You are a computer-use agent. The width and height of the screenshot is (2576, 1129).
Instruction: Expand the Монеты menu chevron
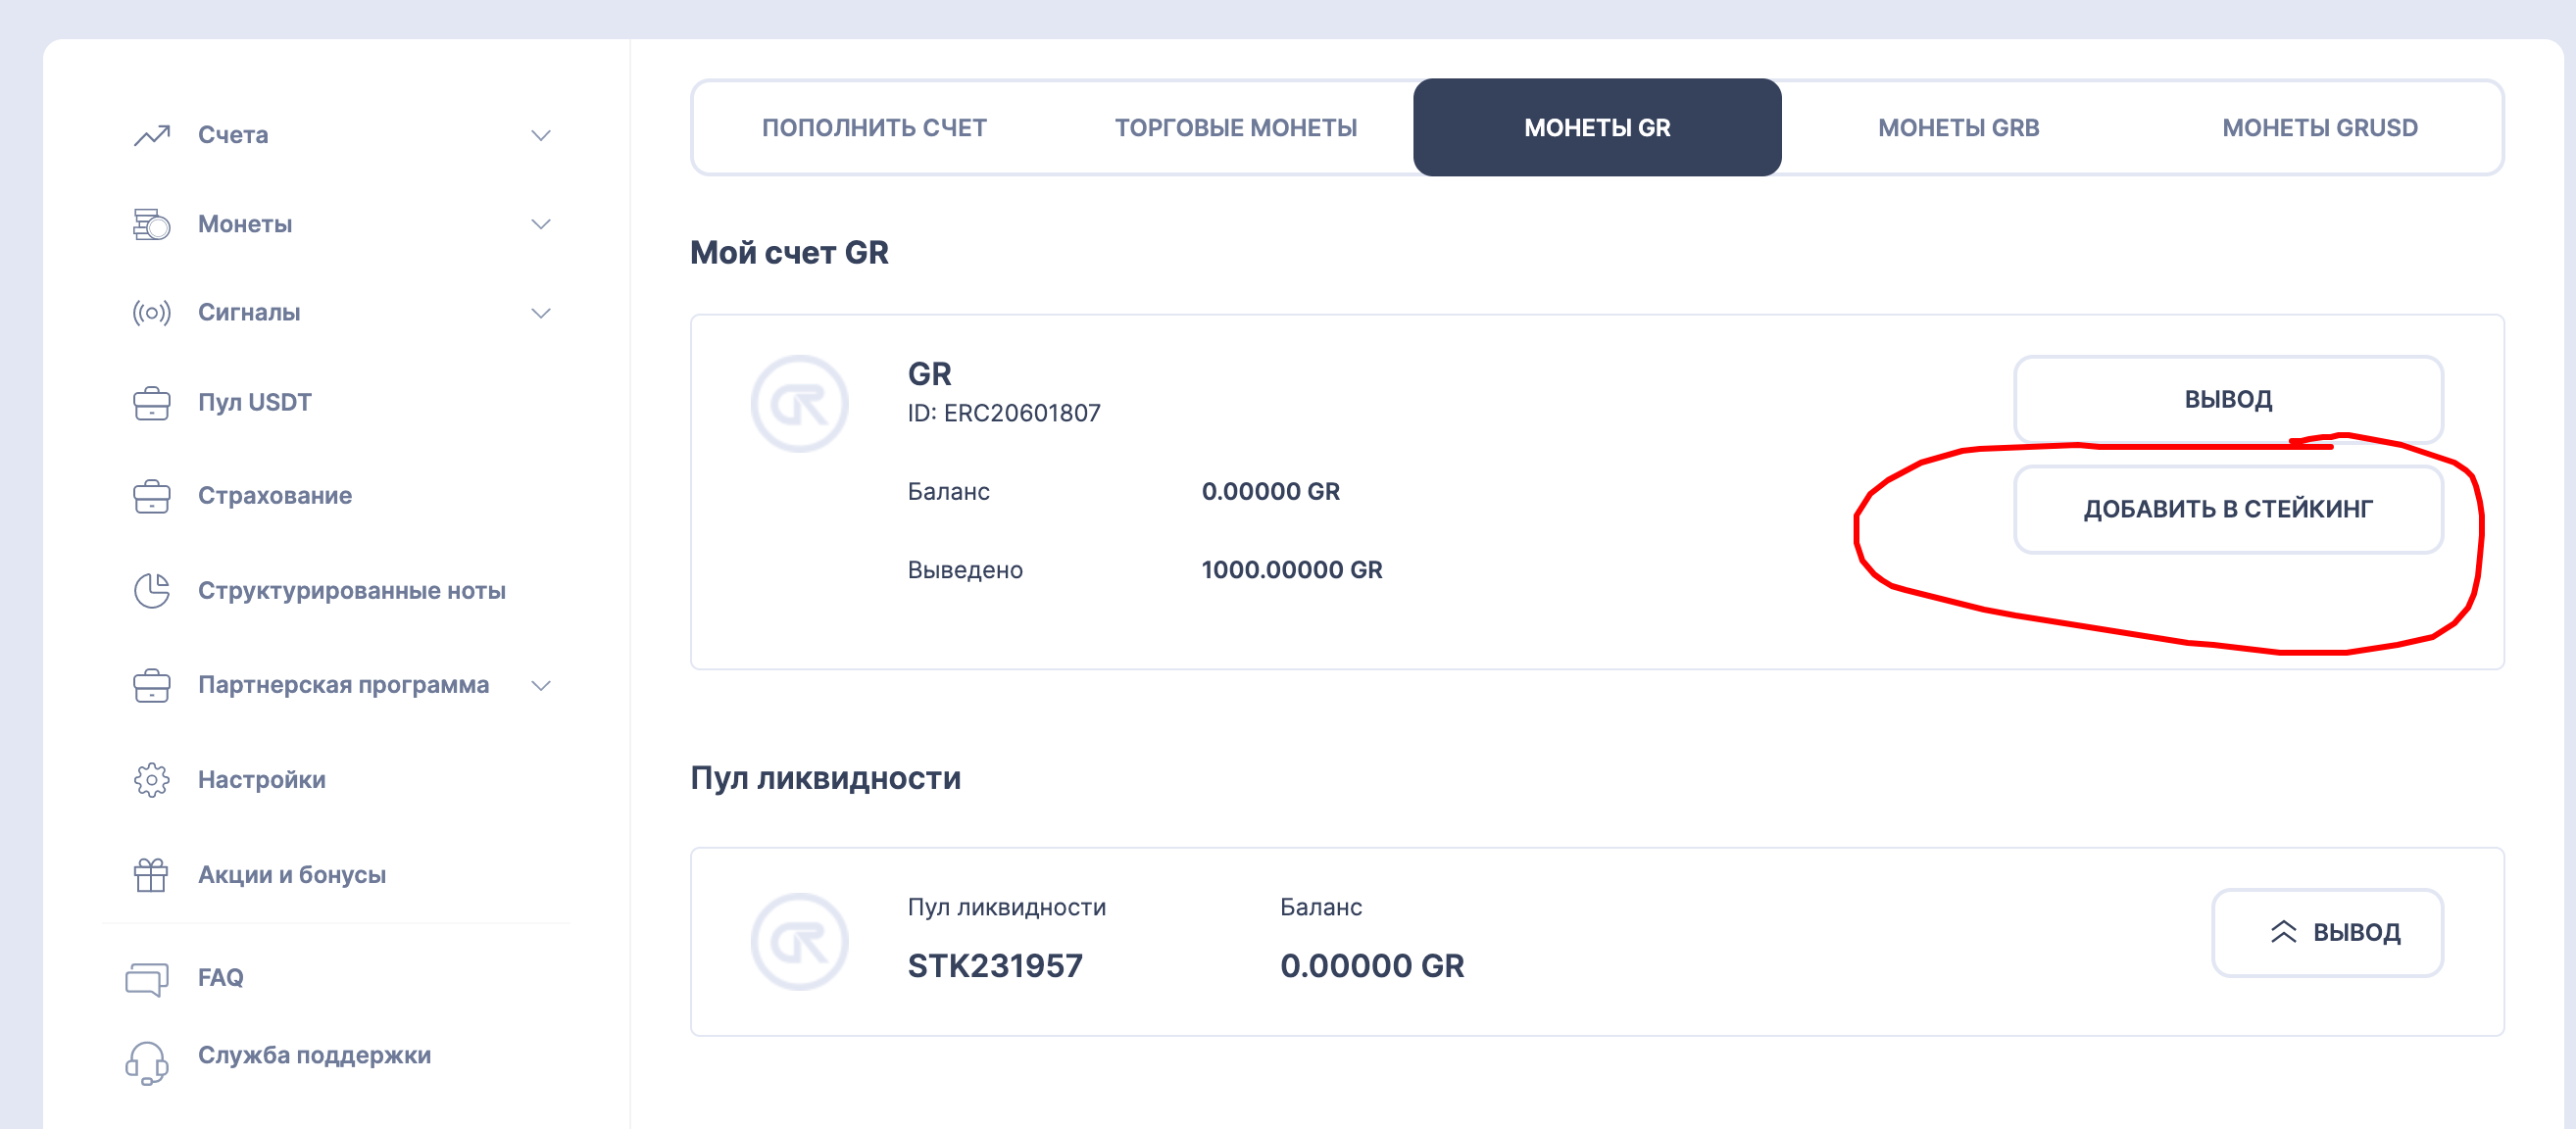point(541,224)
